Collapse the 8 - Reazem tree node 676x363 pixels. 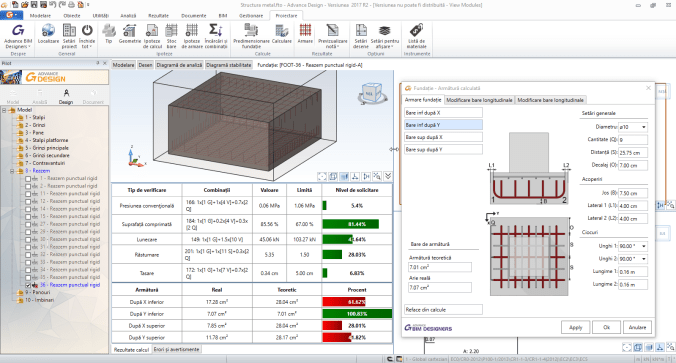12,171
